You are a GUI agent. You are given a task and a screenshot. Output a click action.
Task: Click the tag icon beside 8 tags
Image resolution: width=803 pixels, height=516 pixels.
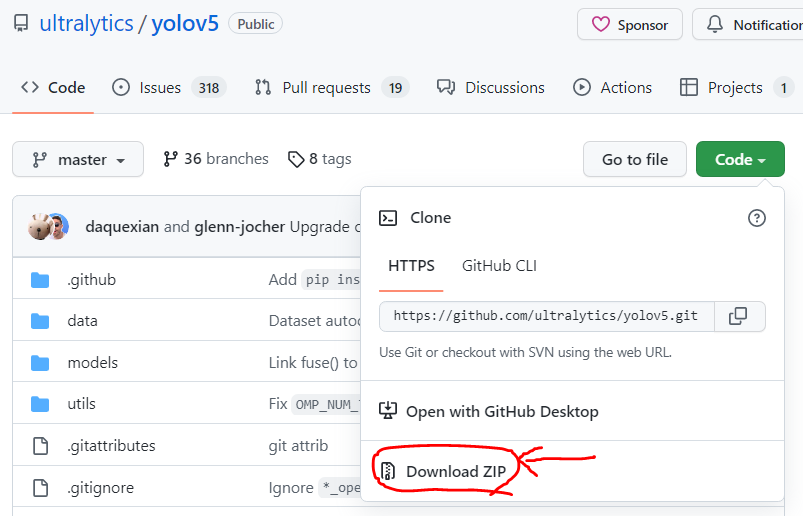coord(296,160)
